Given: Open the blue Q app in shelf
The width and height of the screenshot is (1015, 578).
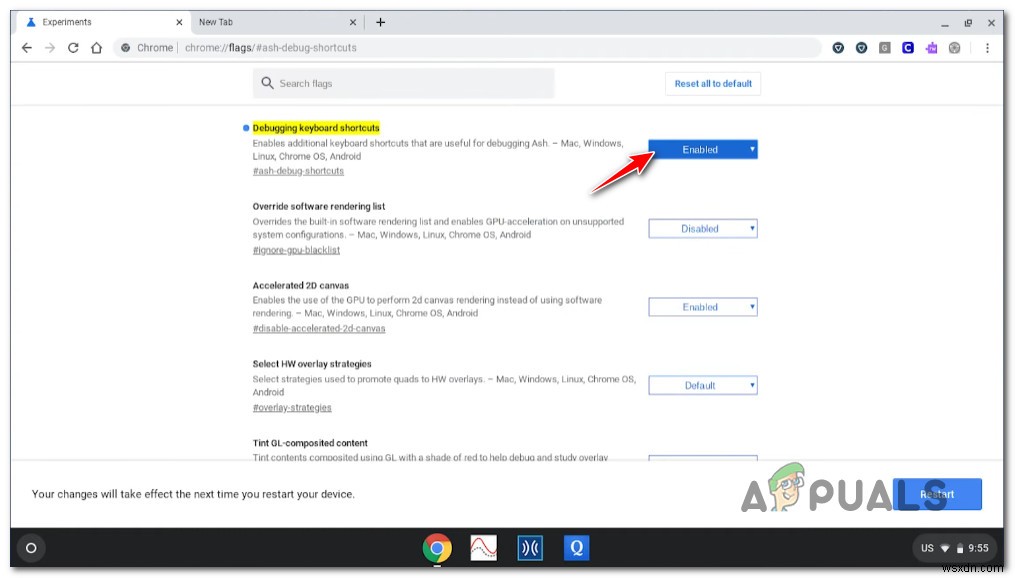Looking at the screenshot, I should [576, 548].
